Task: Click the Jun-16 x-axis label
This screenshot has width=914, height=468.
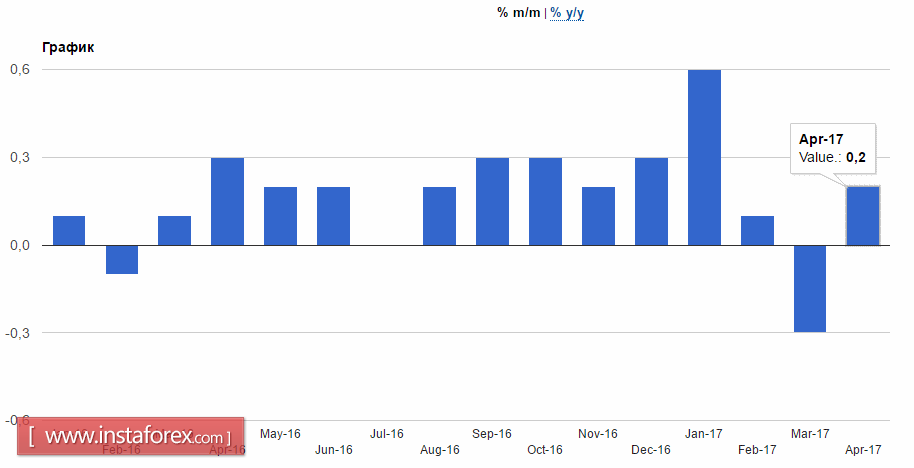Action: 333,449
